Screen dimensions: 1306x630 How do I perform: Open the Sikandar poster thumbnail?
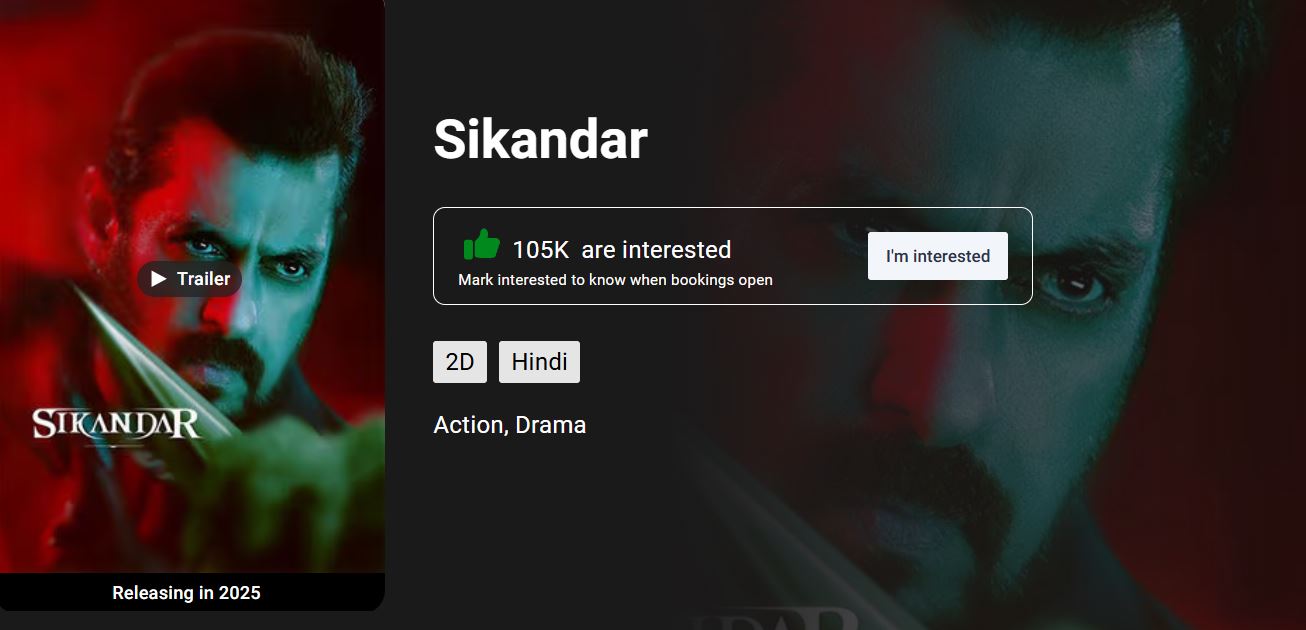pyautogui.click(x=192, y=286)
